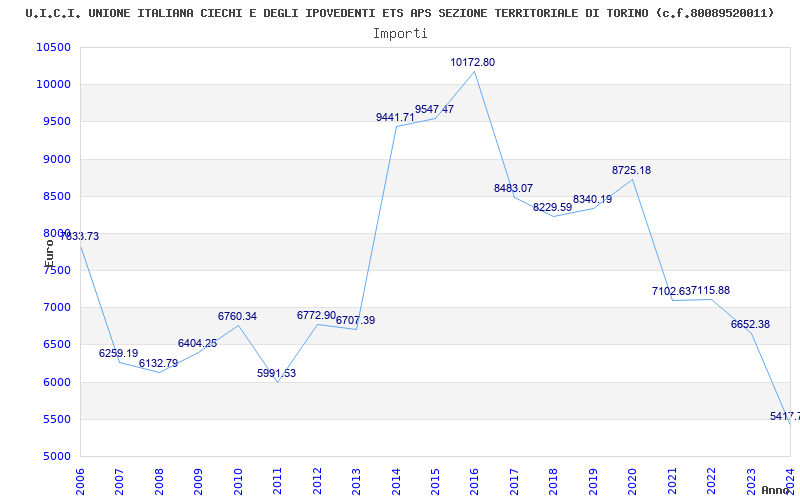Click the y-axis tick 6500

click(56, 345)
